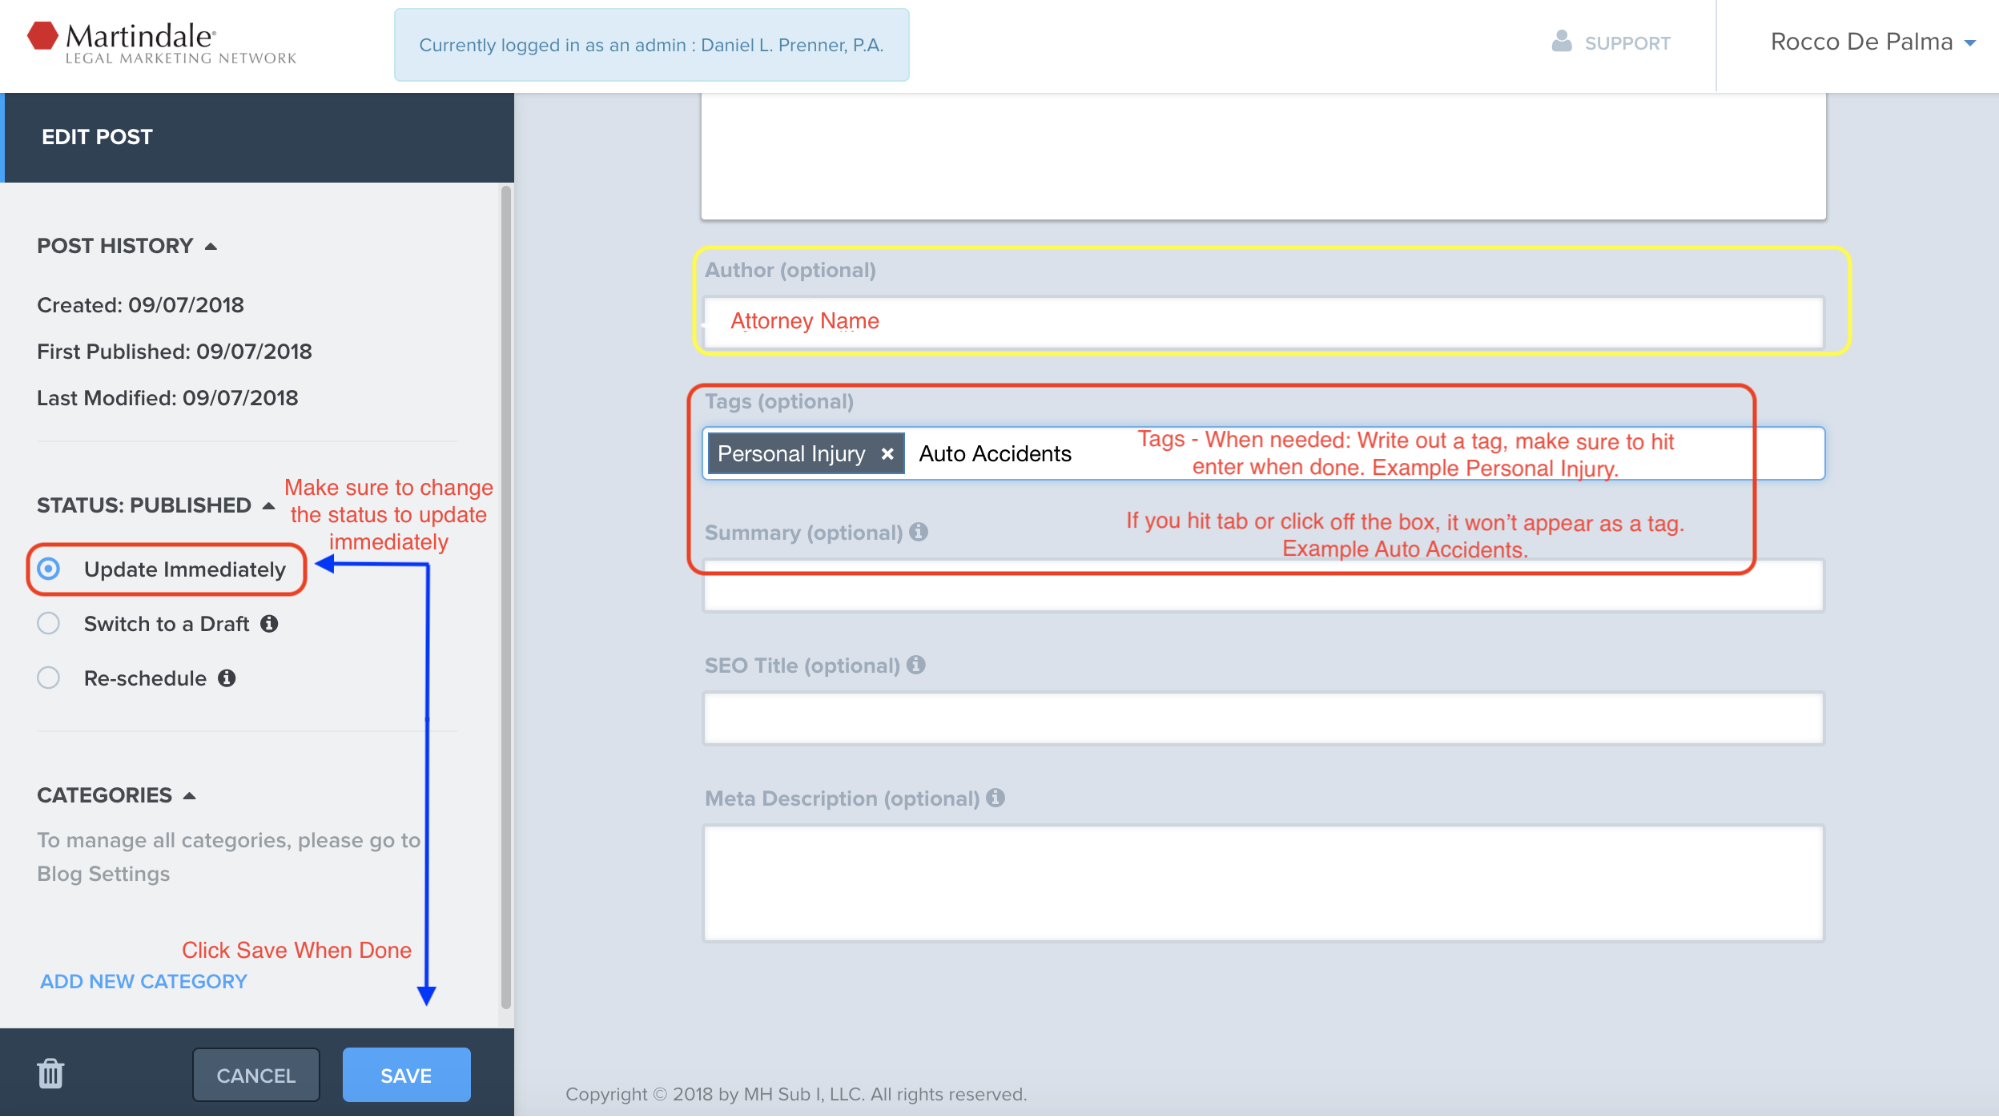
Task: Click into the SEO Title input field
Action: 1263,718
